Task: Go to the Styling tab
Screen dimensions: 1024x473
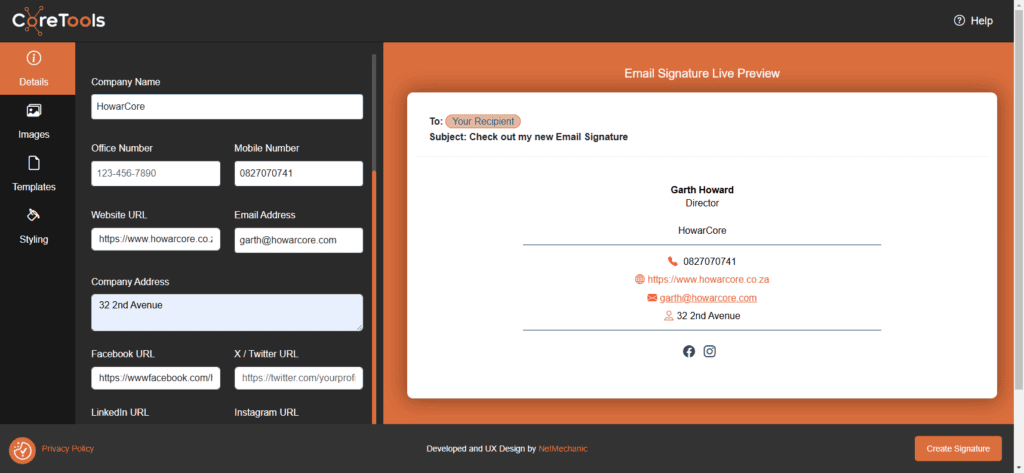Action: [x=34, y=225]
